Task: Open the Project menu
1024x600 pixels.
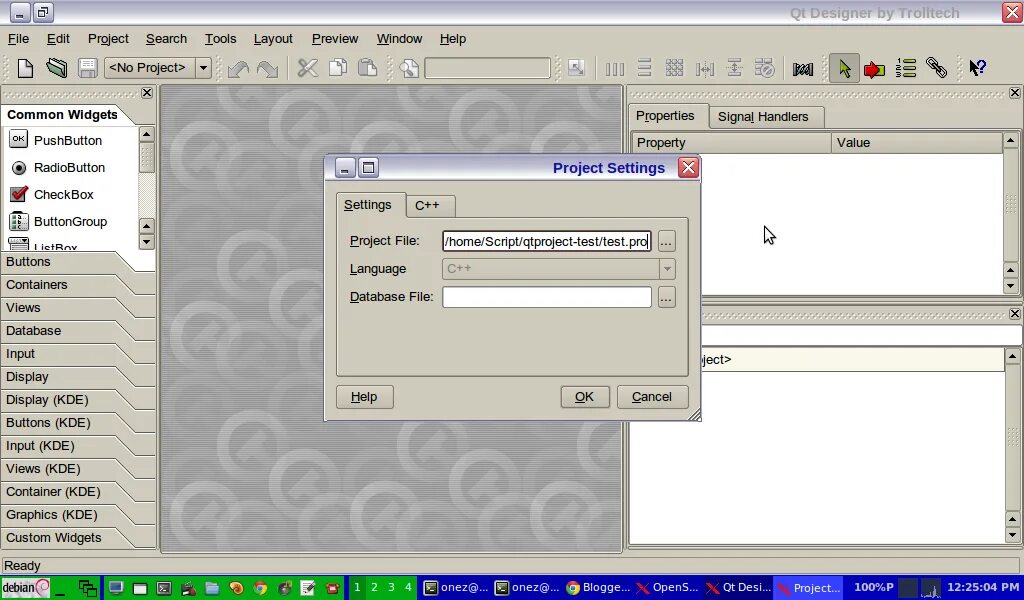Action: 108,39
